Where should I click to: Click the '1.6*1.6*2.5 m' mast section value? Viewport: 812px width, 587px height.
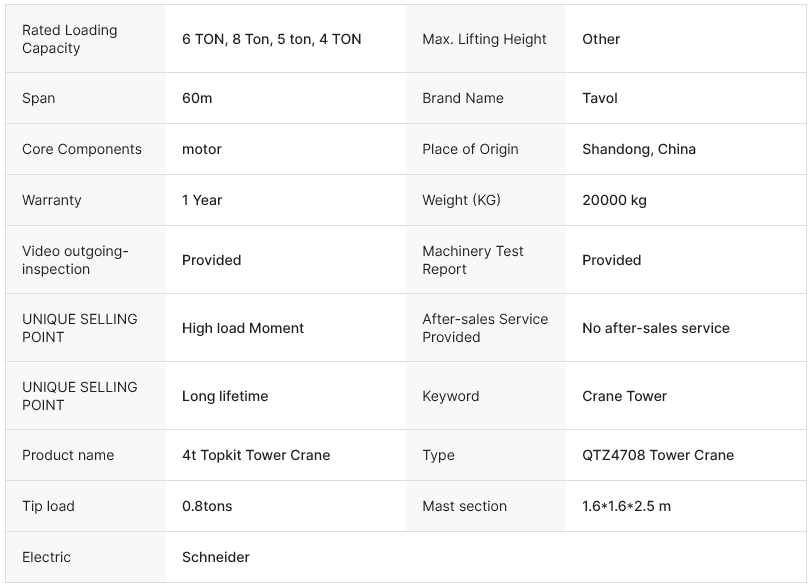[626, 506]
